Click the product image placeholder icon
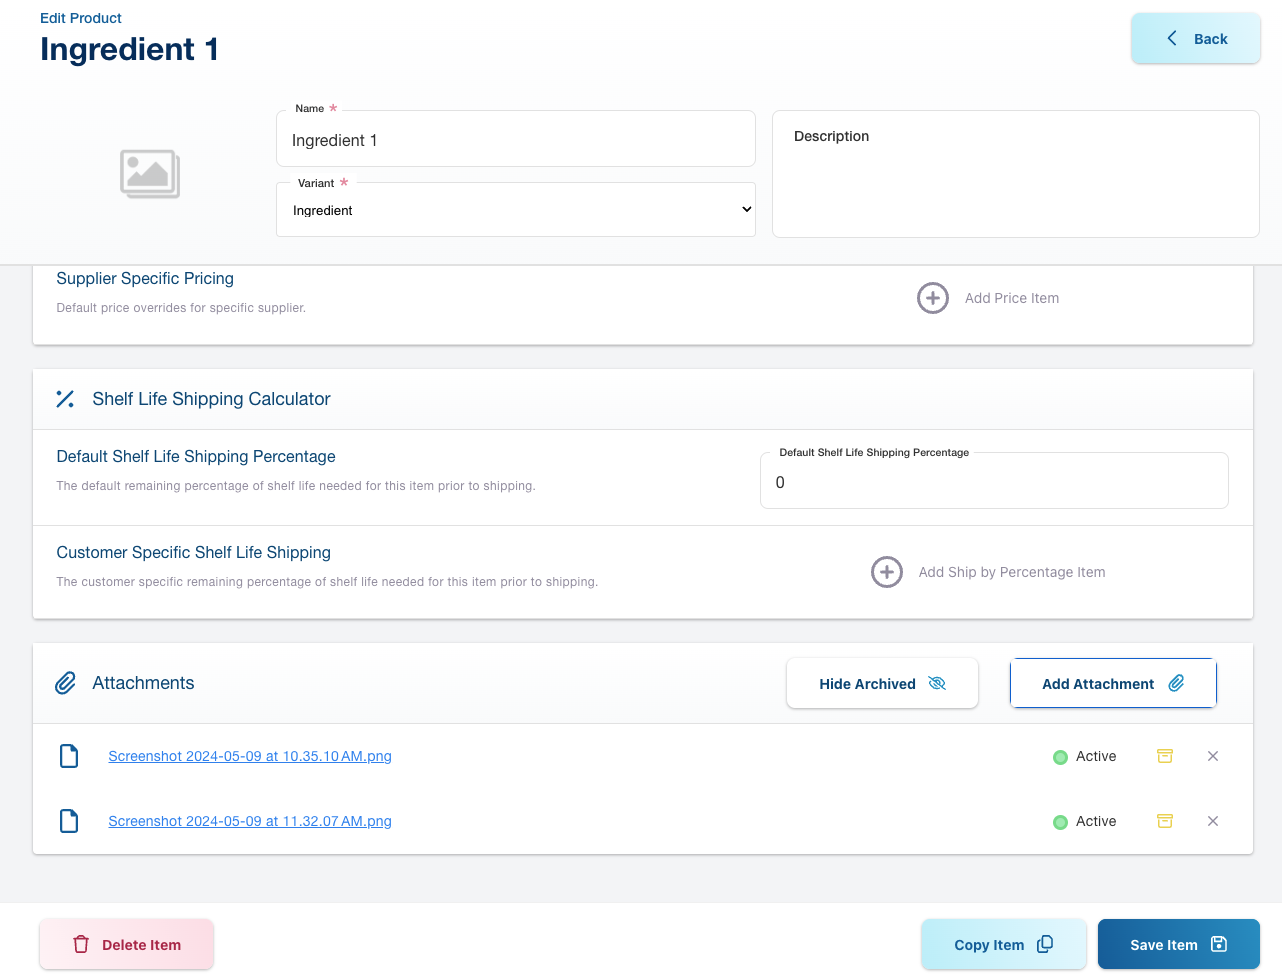 click(x=150, y=174)
